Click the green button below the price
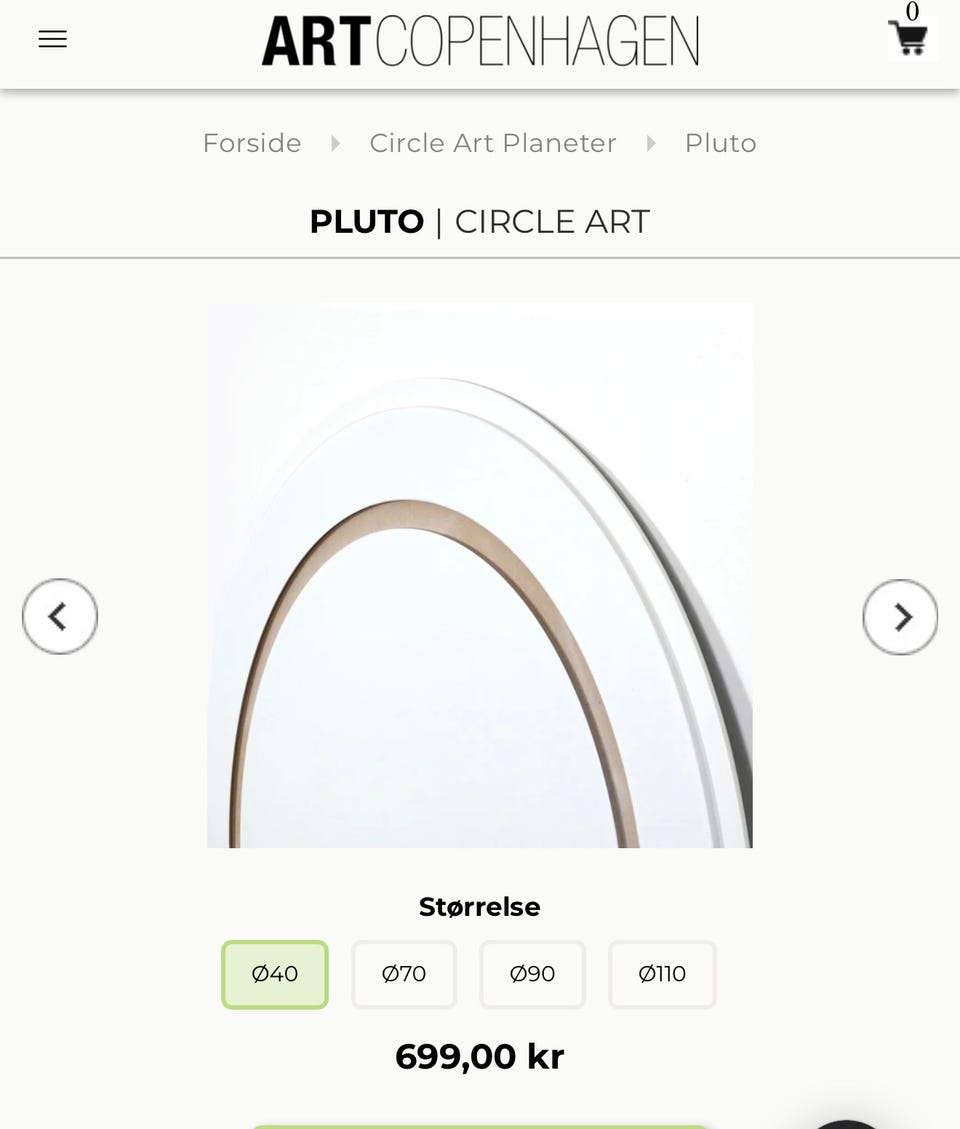The height and width of the screenshot is (1129, 960). coord(480,1126)
